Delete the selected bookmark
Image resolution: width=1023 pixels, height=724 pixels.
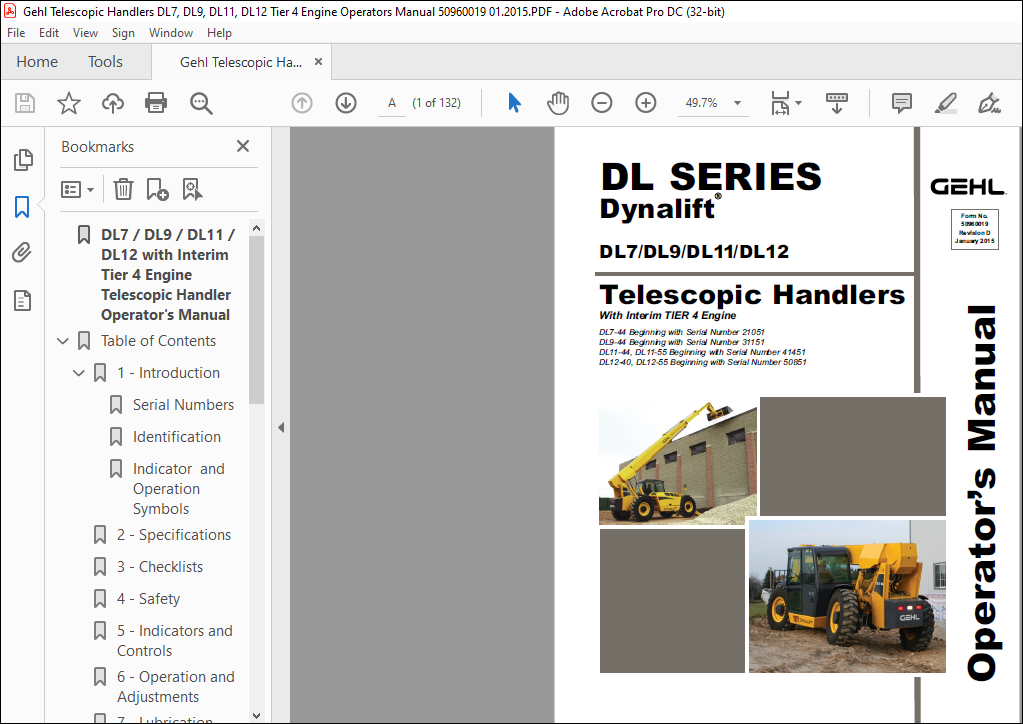click(x=123, y=190)
